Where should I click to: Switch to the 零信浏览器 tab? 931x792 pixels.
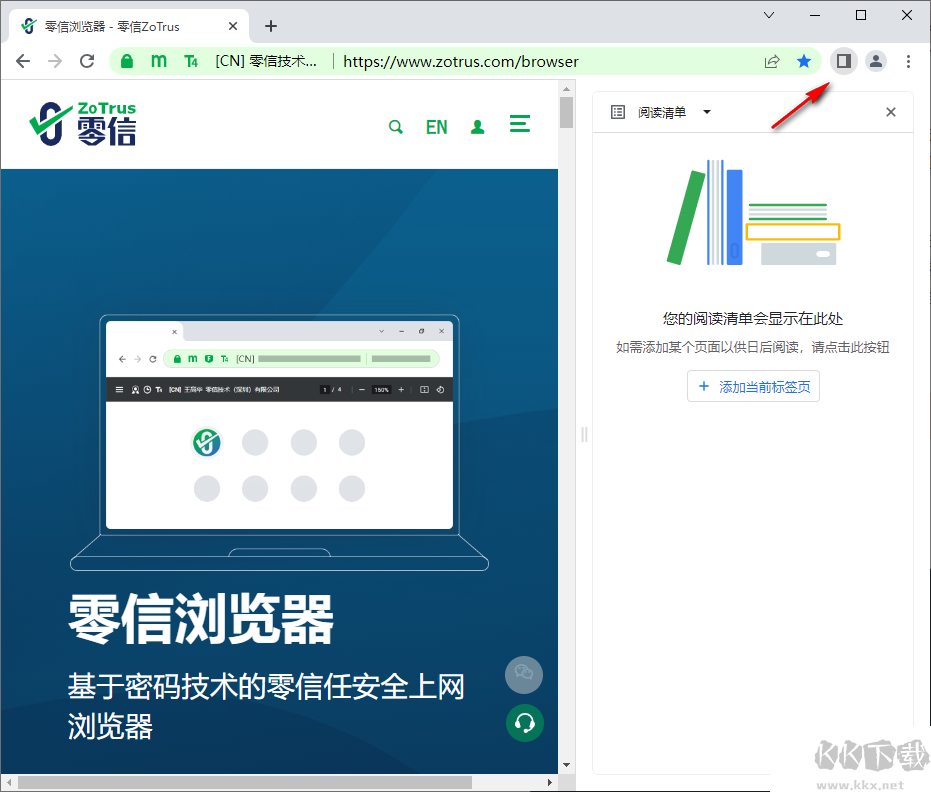coord(120,26)
